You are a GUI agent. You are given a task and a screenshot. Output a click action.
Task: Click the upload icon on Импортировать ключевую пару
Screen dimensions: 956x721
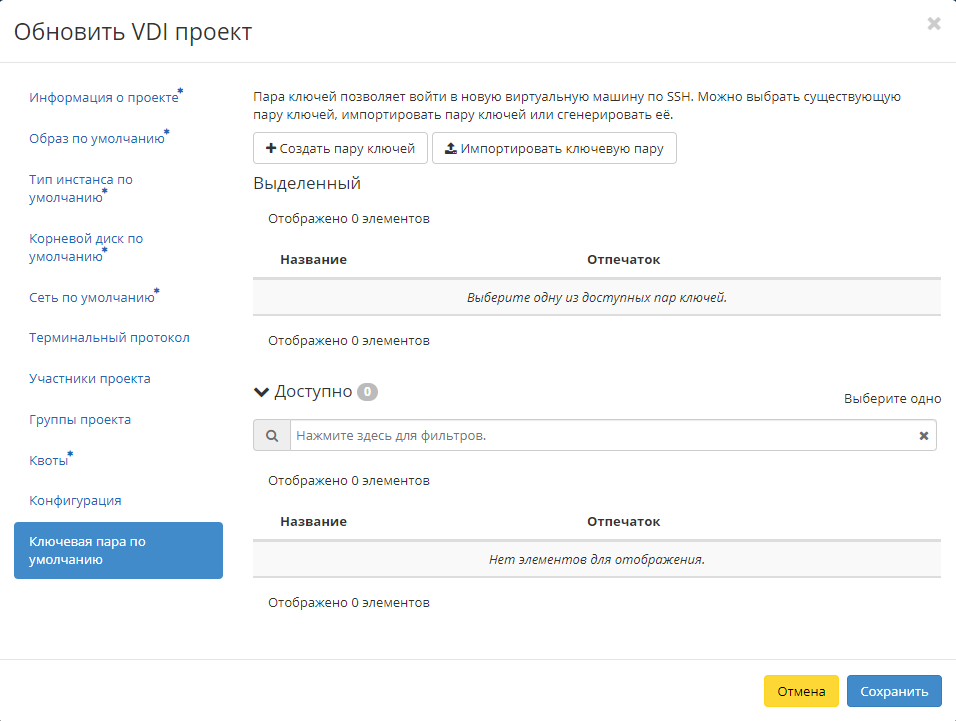coord(450,148)
